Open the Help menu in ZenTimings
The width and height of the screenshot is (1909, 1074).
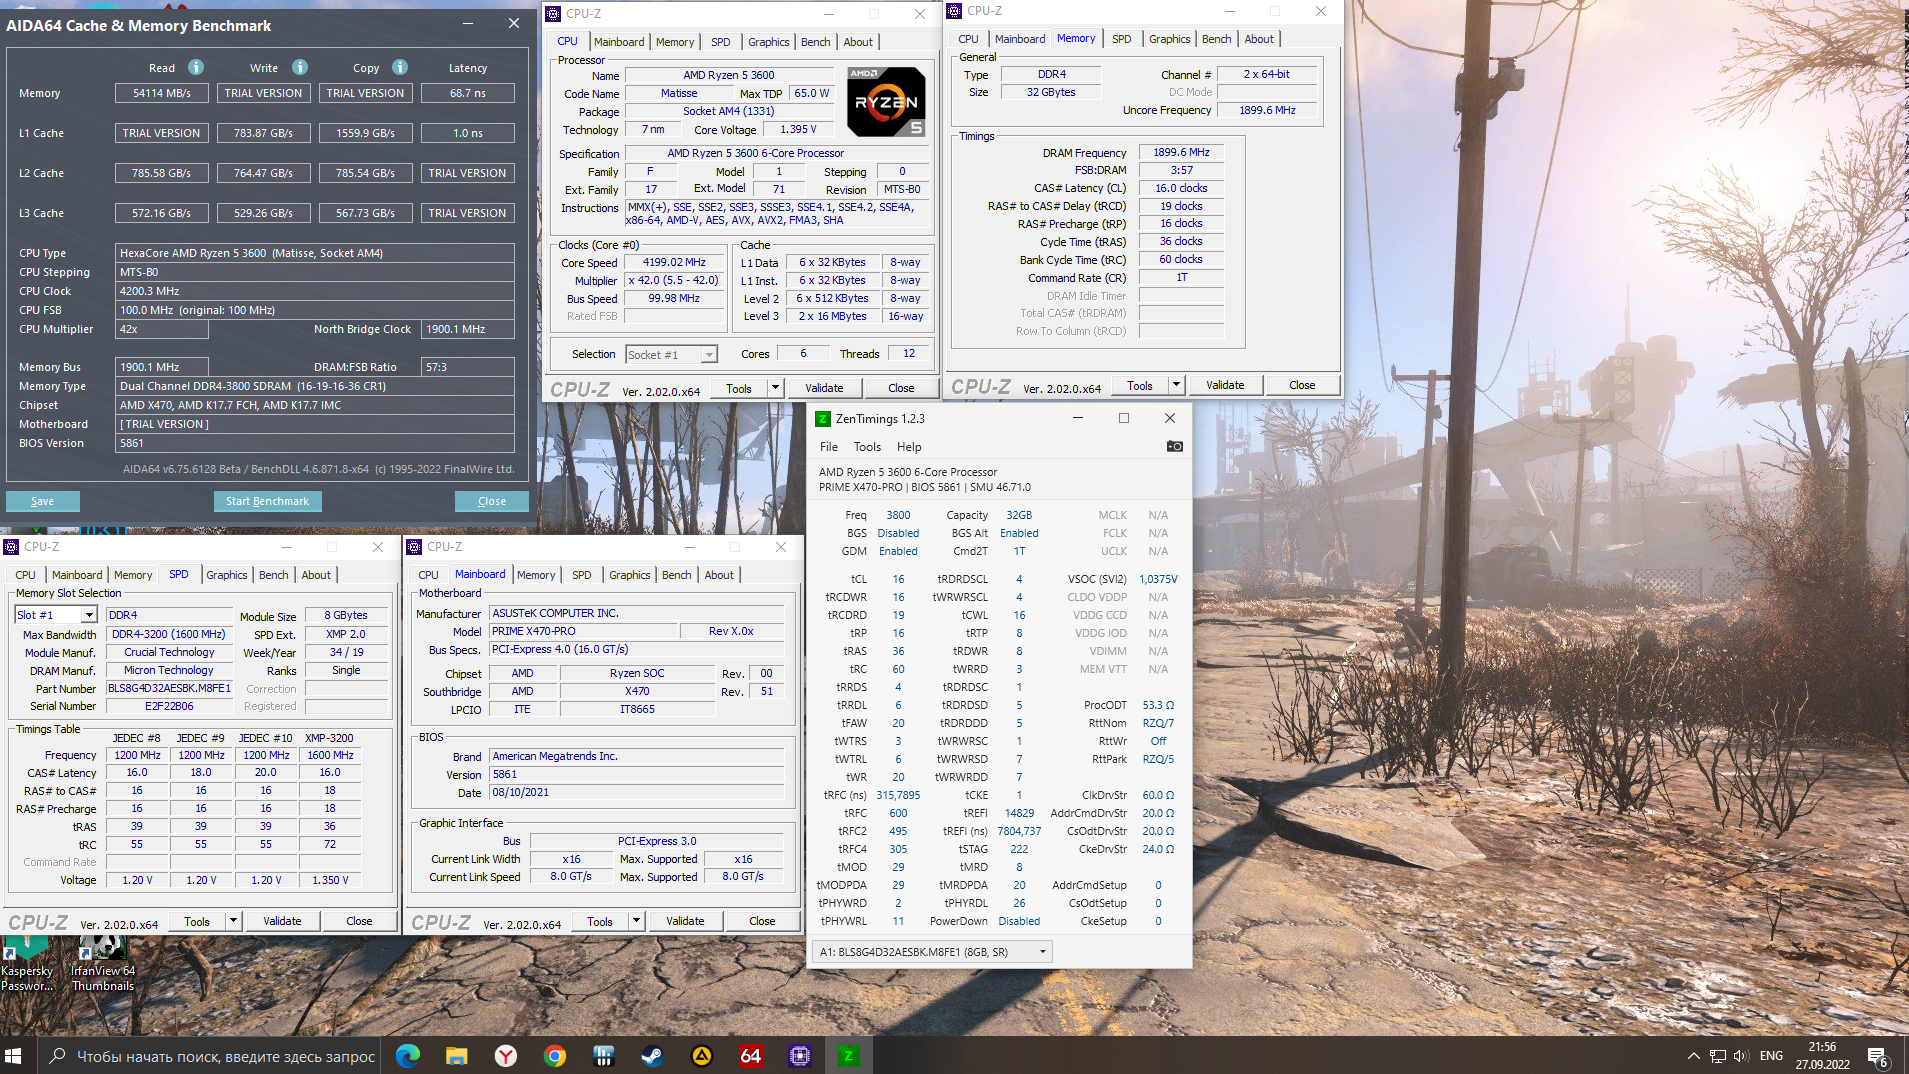(x=908, y=447)
